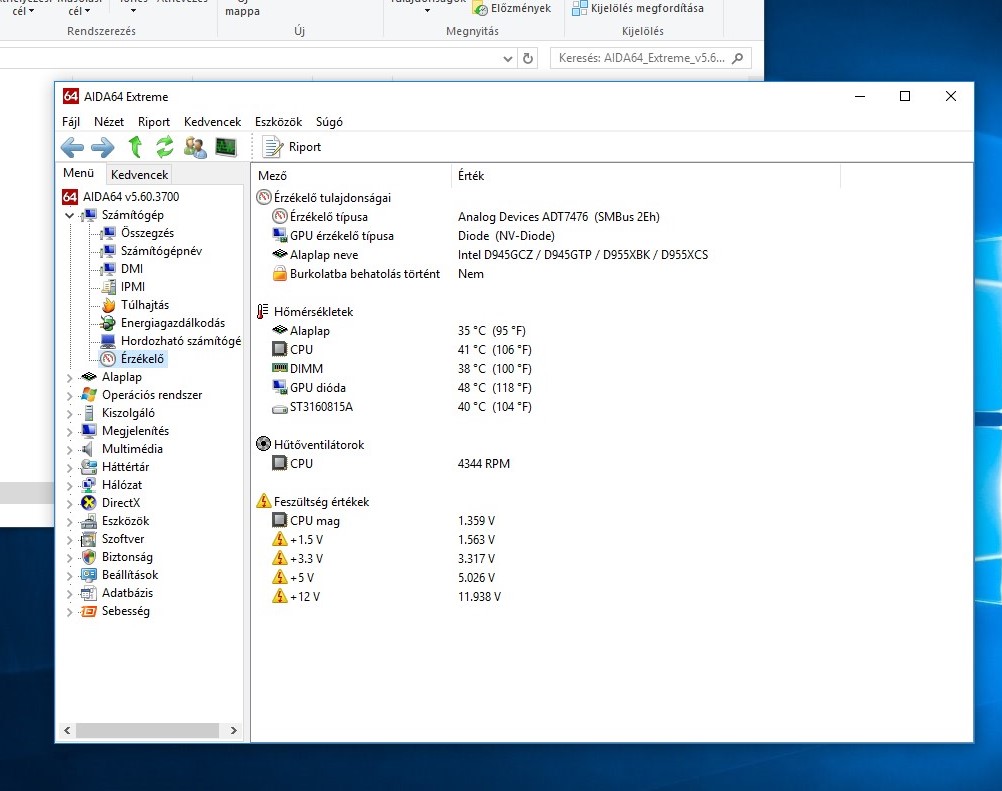This screenshot has height=791, width=1002.
Task: Click the right arrow of tree scrollbar
Action: click(x=233, y=730)
